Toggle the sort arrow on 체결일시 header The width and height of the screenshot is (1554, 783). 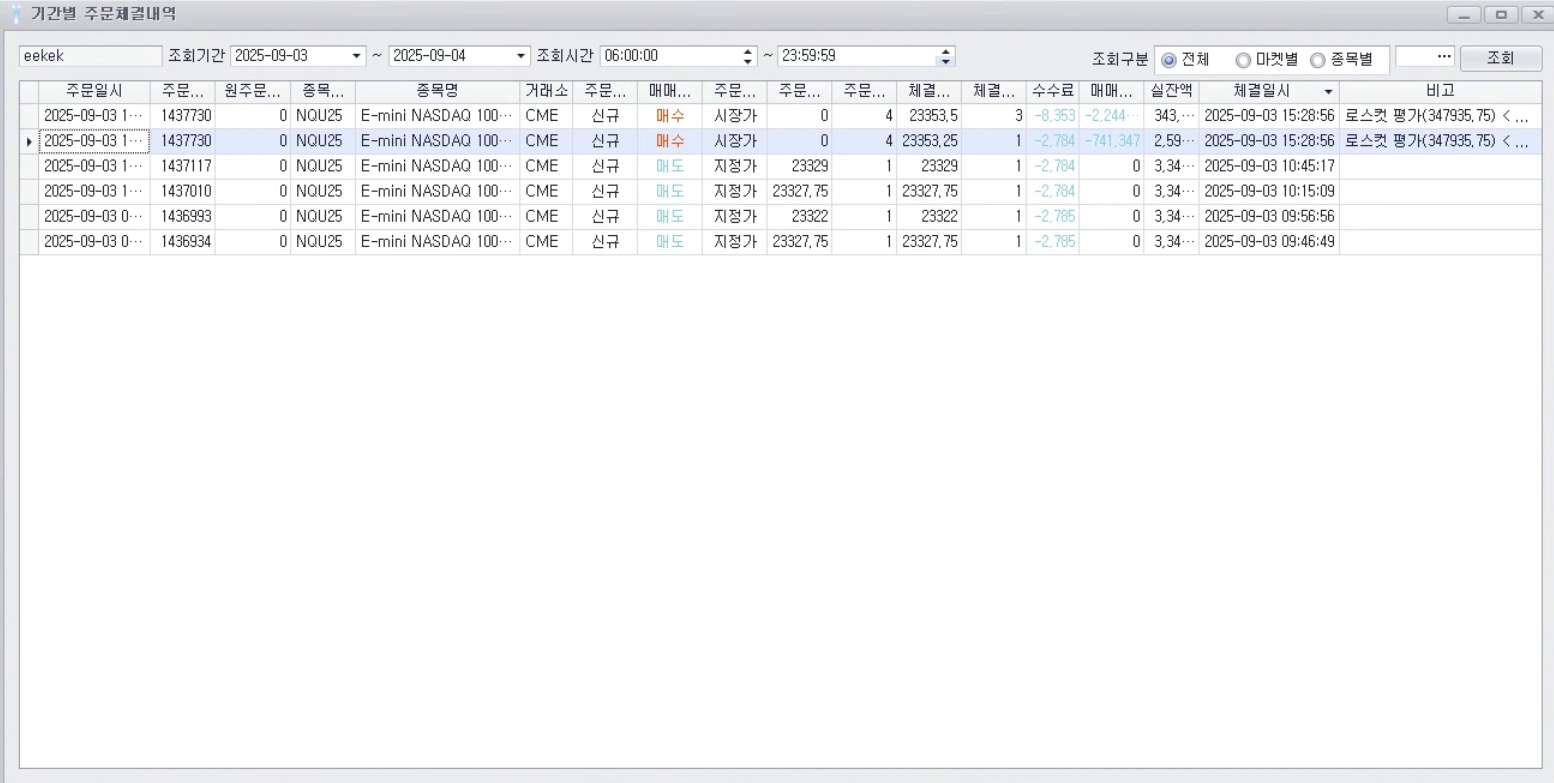(x=1328, y=92)
